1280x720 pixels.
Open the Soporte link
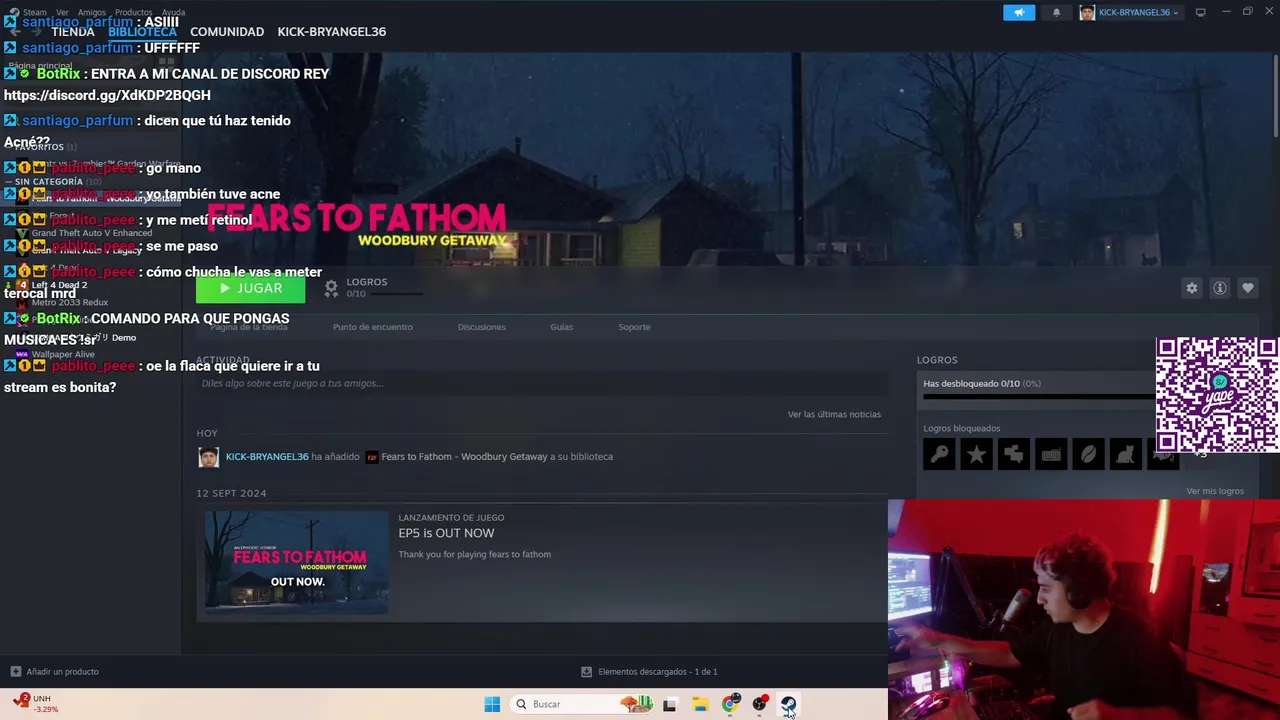click(x=634, y=327)
